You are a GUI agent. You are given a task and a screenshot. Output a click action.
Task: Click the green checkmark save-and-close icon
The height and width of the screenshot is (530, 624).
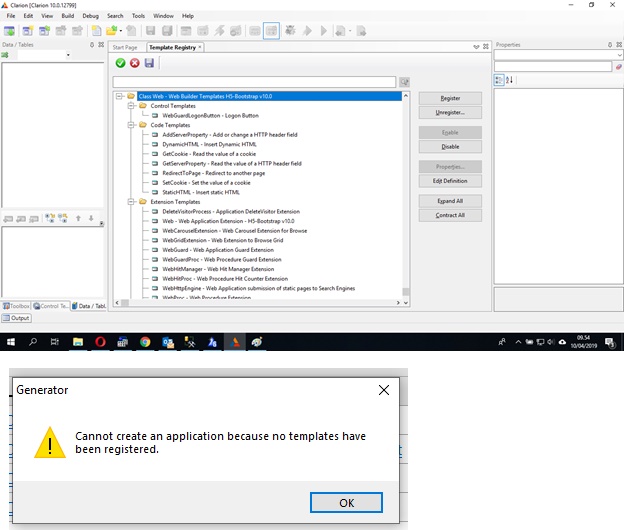121,63
